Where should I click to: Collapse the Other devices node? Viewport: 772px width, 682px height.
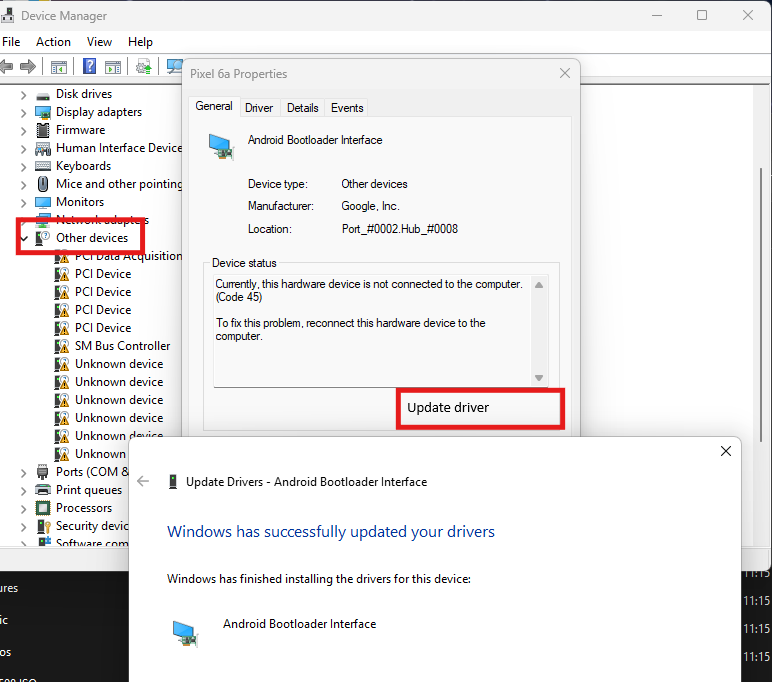click(x=23, y=239)
